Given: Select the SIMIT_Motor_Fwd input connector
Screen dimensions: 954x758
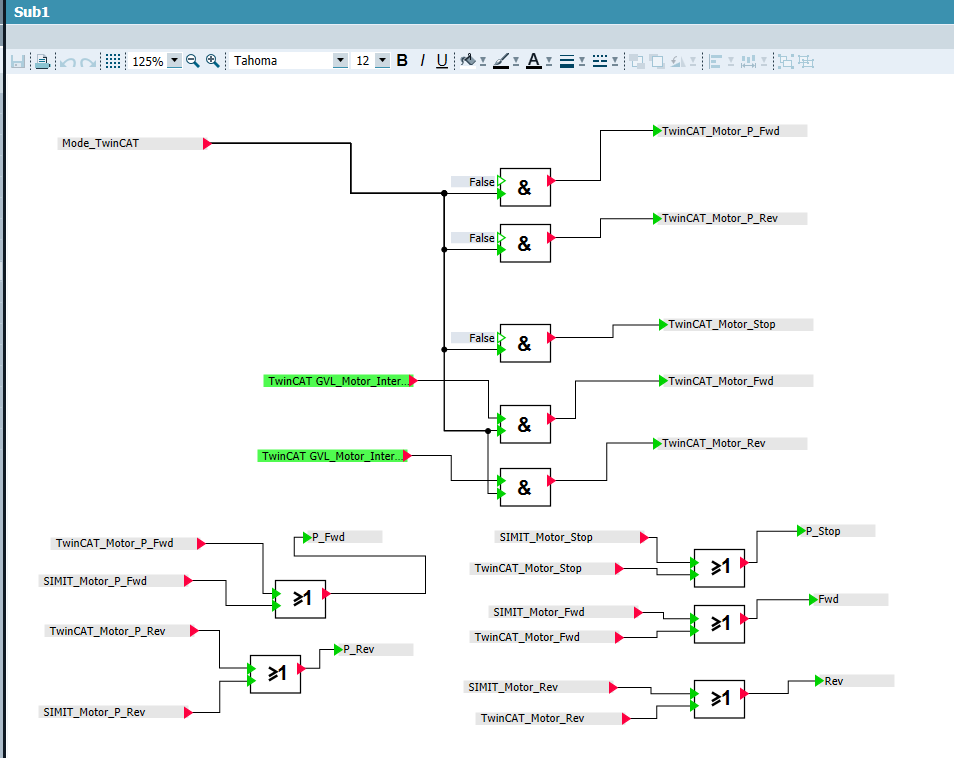Looking at the screenshot, I should click(565, 612).
